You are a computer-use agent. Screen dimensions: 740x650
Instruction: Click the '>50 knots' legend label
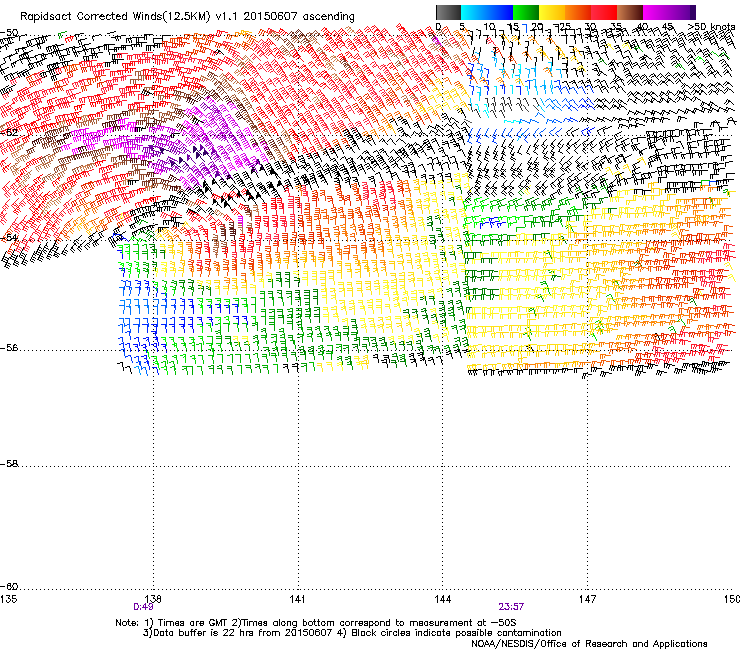(x=711, y=26)
